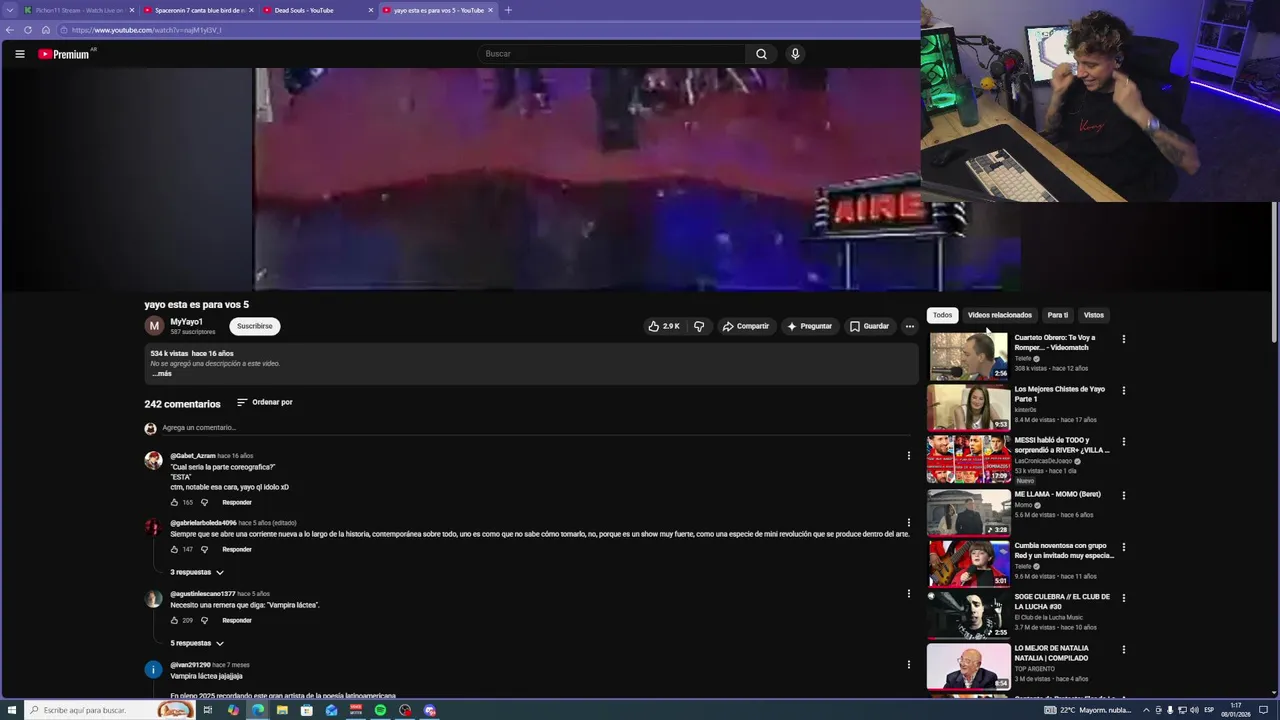Open File Explorer from the taskbar

point(282,710)
